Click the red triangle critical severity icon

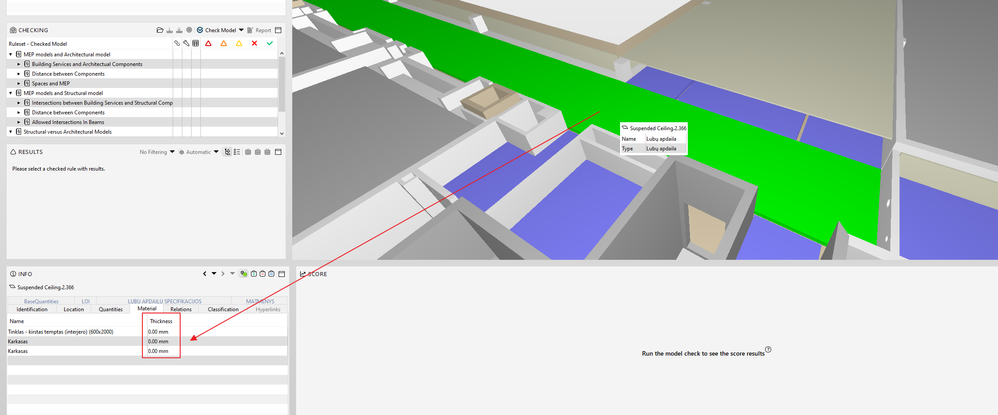pyautogui.click(x=208, y=43)
